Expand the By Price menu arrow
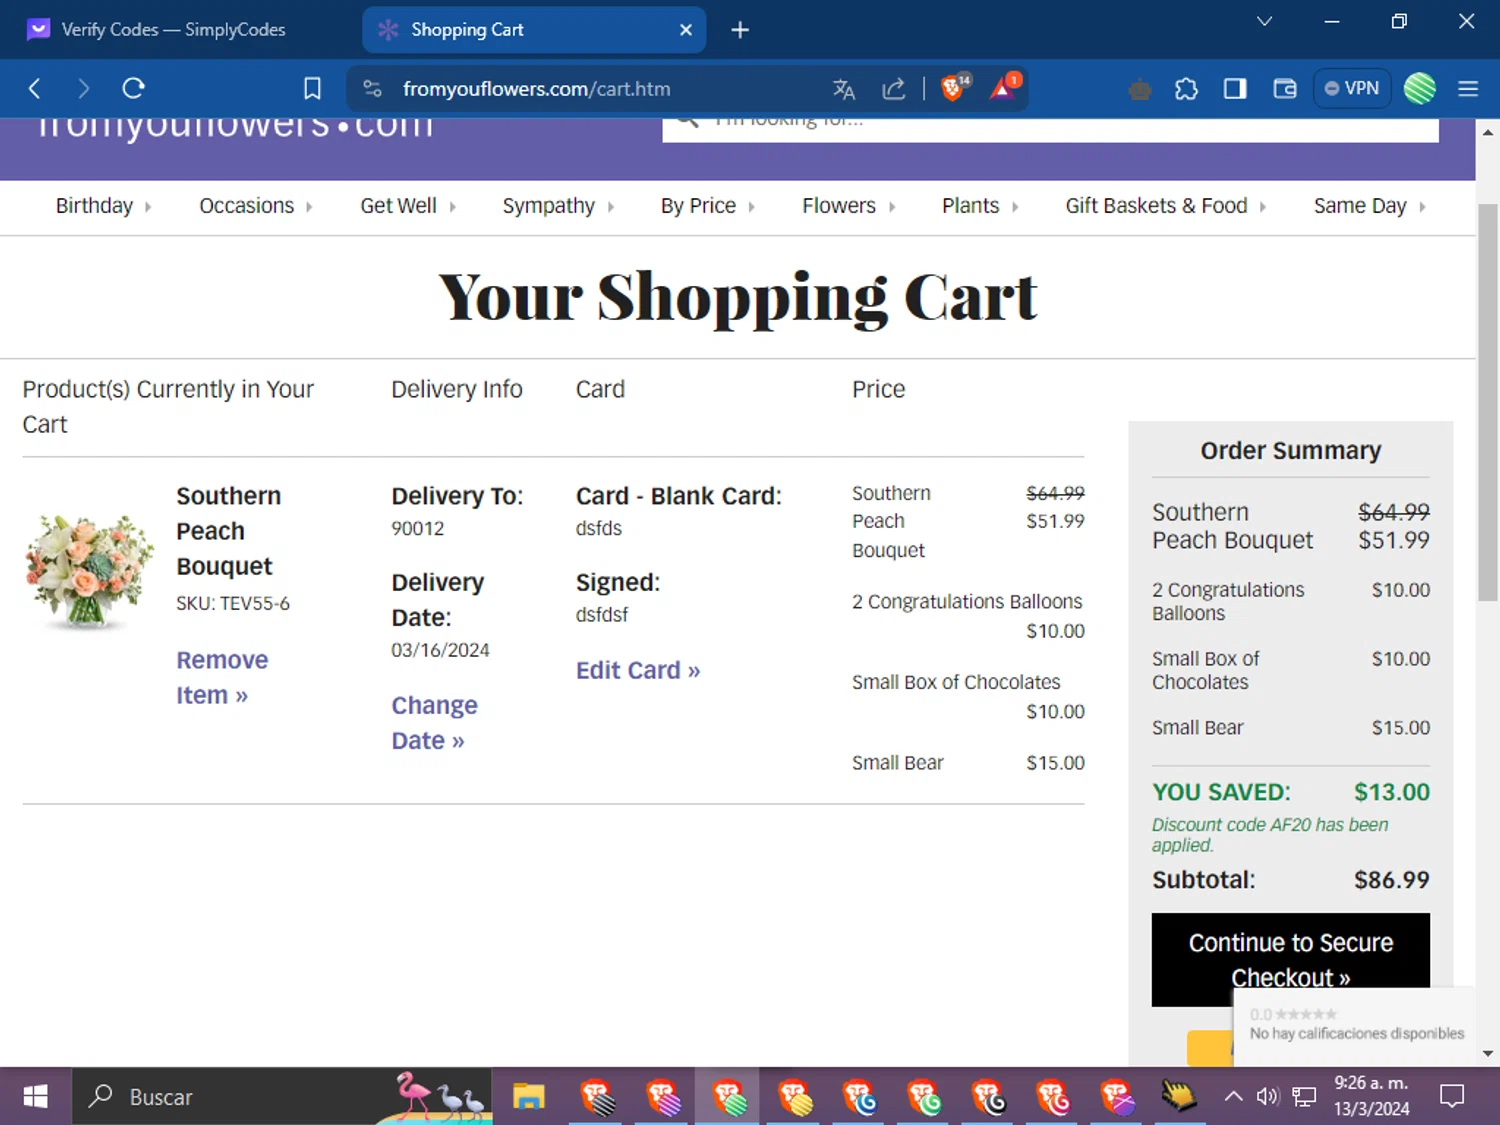This screenshot has height=1125, width=1500. [751, 207]
